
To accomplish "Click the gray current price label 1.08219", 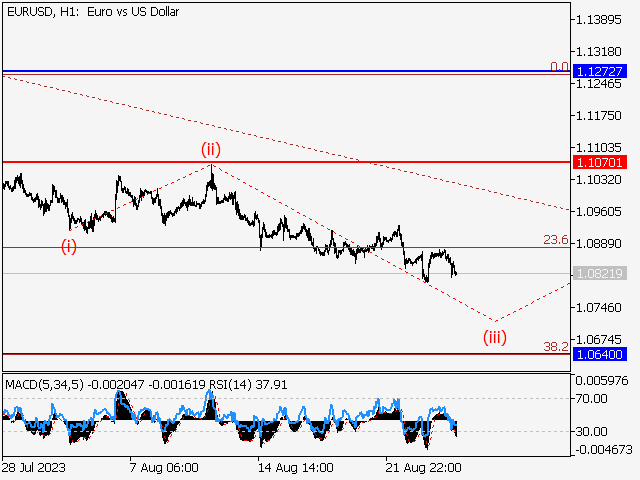I will (600, 273).
